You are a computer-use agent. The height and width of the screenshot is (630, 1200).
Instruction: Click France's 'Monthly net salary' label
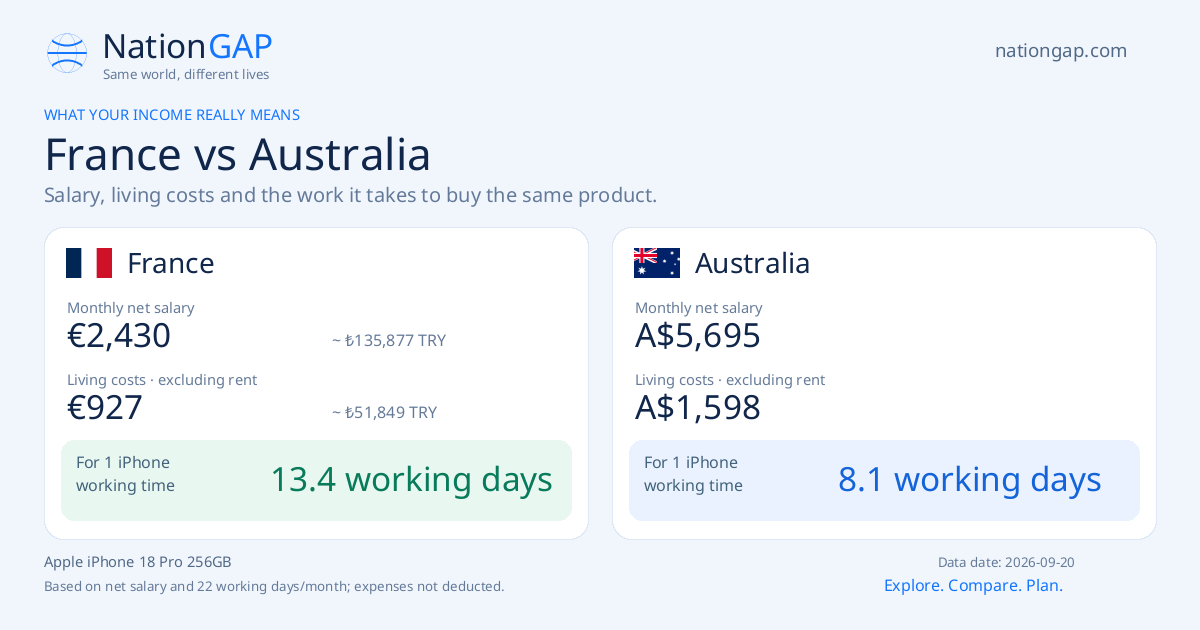coord(131,308)
